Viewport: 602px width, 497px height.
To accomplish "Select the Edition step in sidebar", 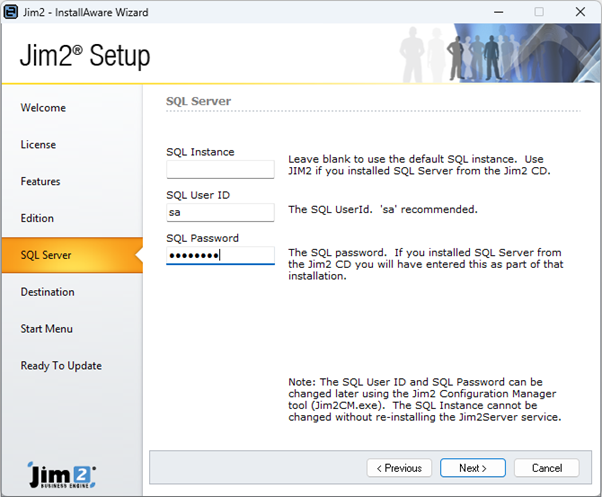I will pos(37,218).
